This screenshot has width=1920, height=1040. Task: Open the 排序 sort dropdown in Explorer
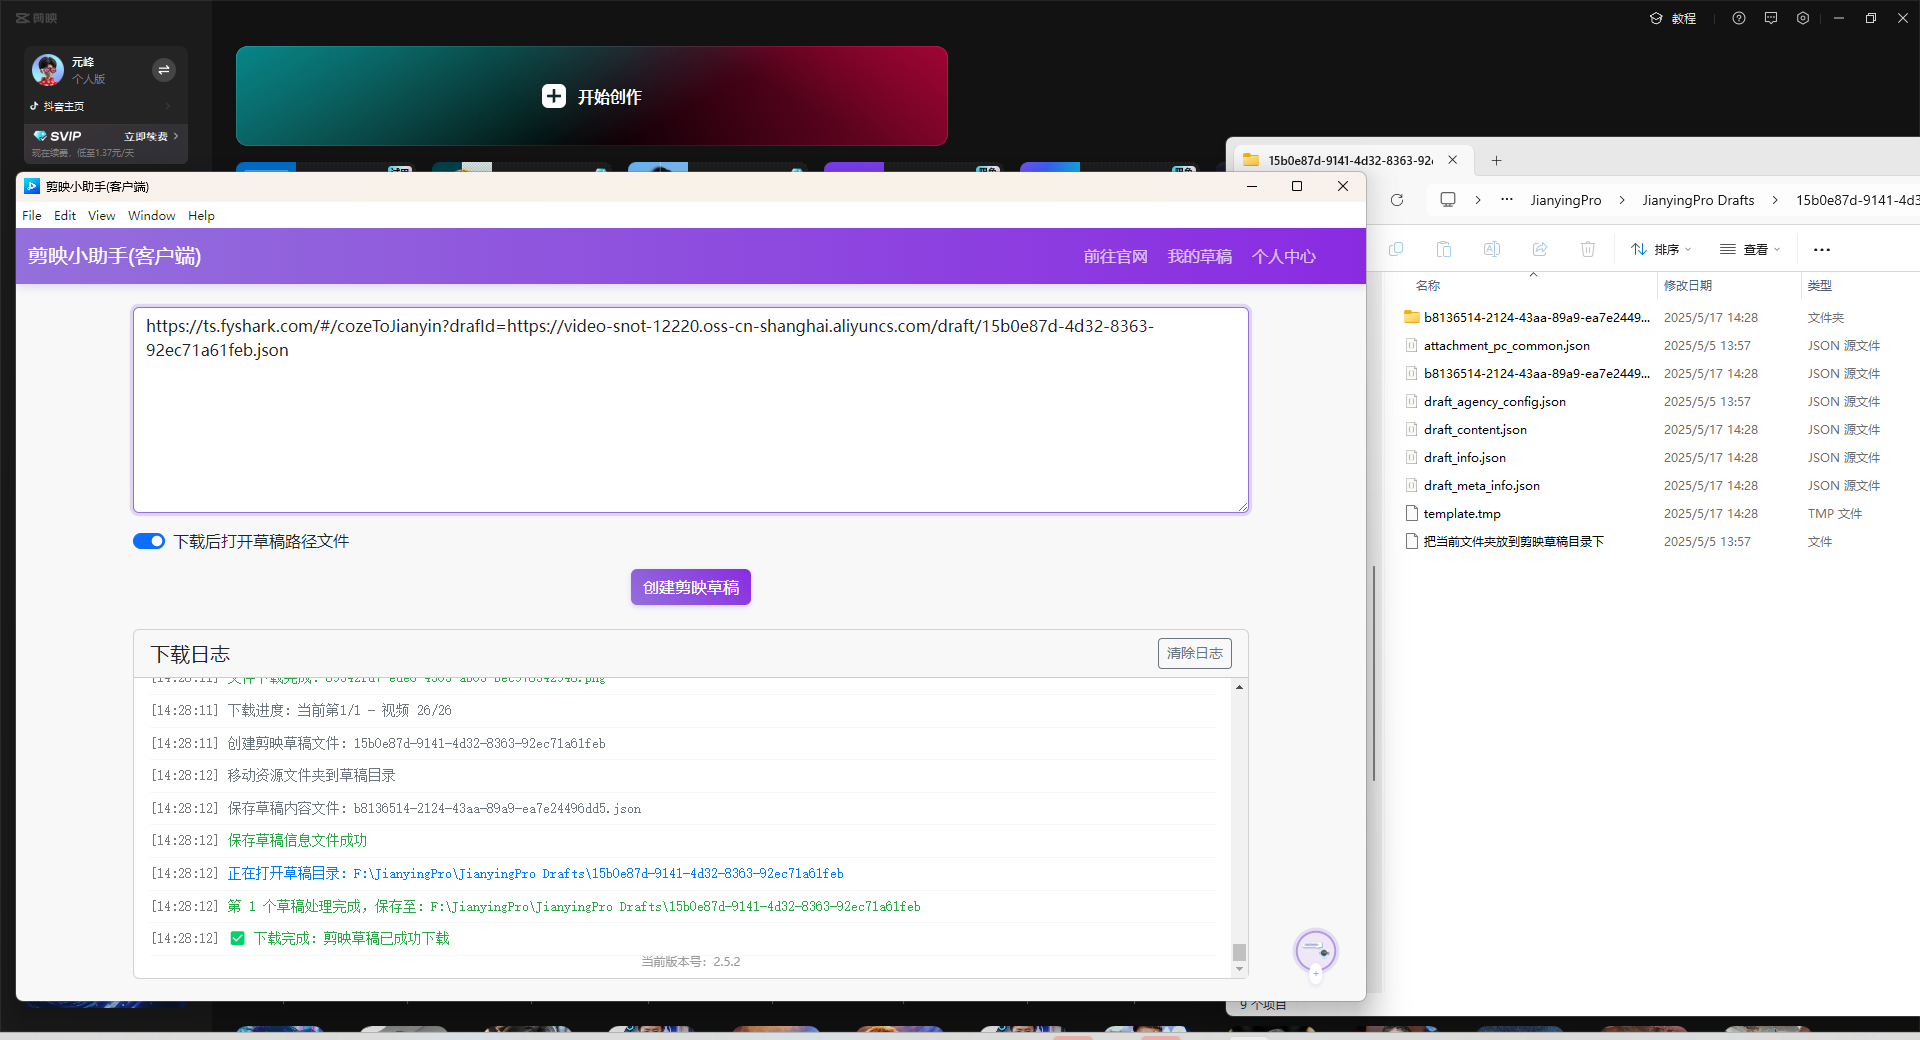(x=1661, y=249)
